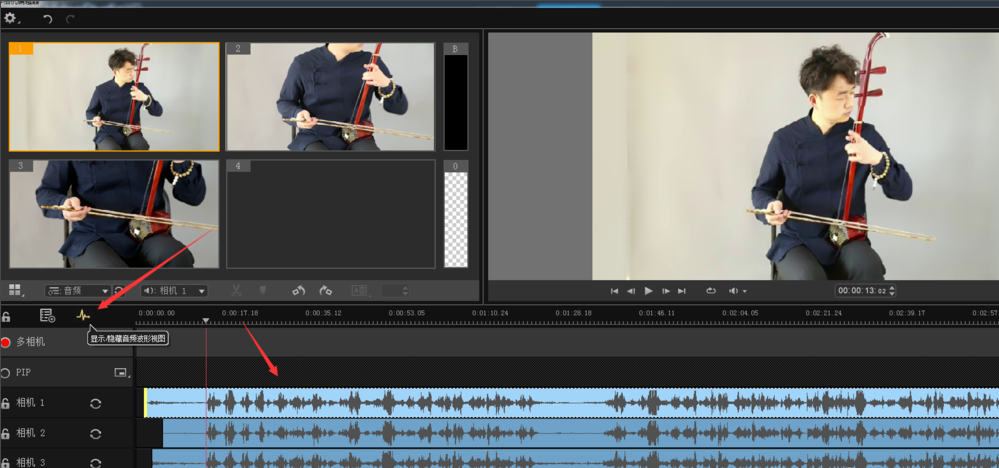Click the track manager icon above the tracks
The image size is (999, 468).
pyautogui.click(x=47, y=316)
